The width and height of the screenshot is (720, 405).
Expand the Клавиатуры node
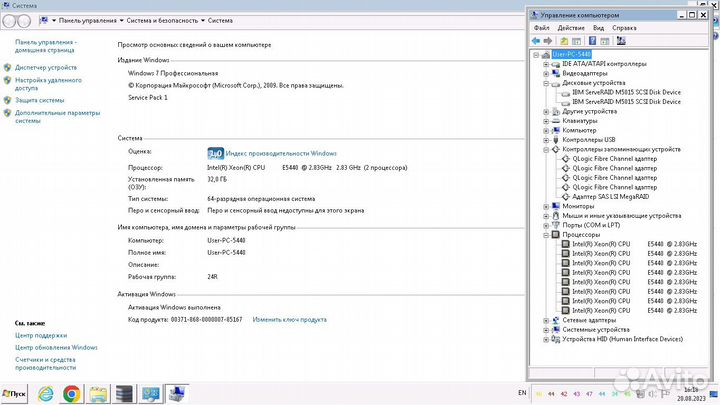pyautogui.click(x=546, y=121)
